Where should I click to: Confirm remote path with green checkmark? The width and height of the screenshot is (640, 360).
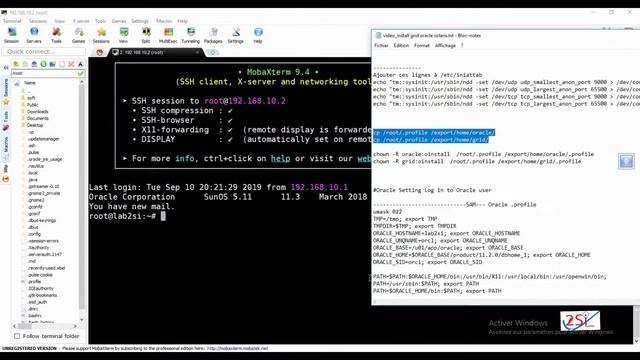pyautogui.click(x=80, y=73)
